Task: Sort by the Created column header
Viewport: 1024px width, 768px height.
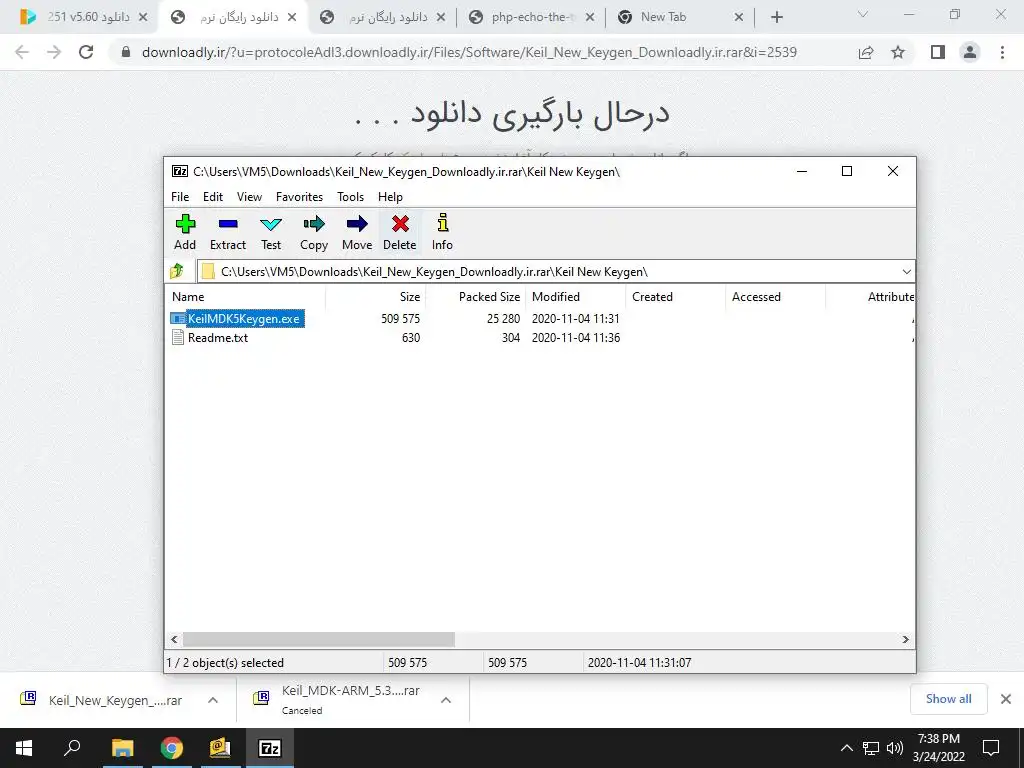Action: (x=675, y=296)
